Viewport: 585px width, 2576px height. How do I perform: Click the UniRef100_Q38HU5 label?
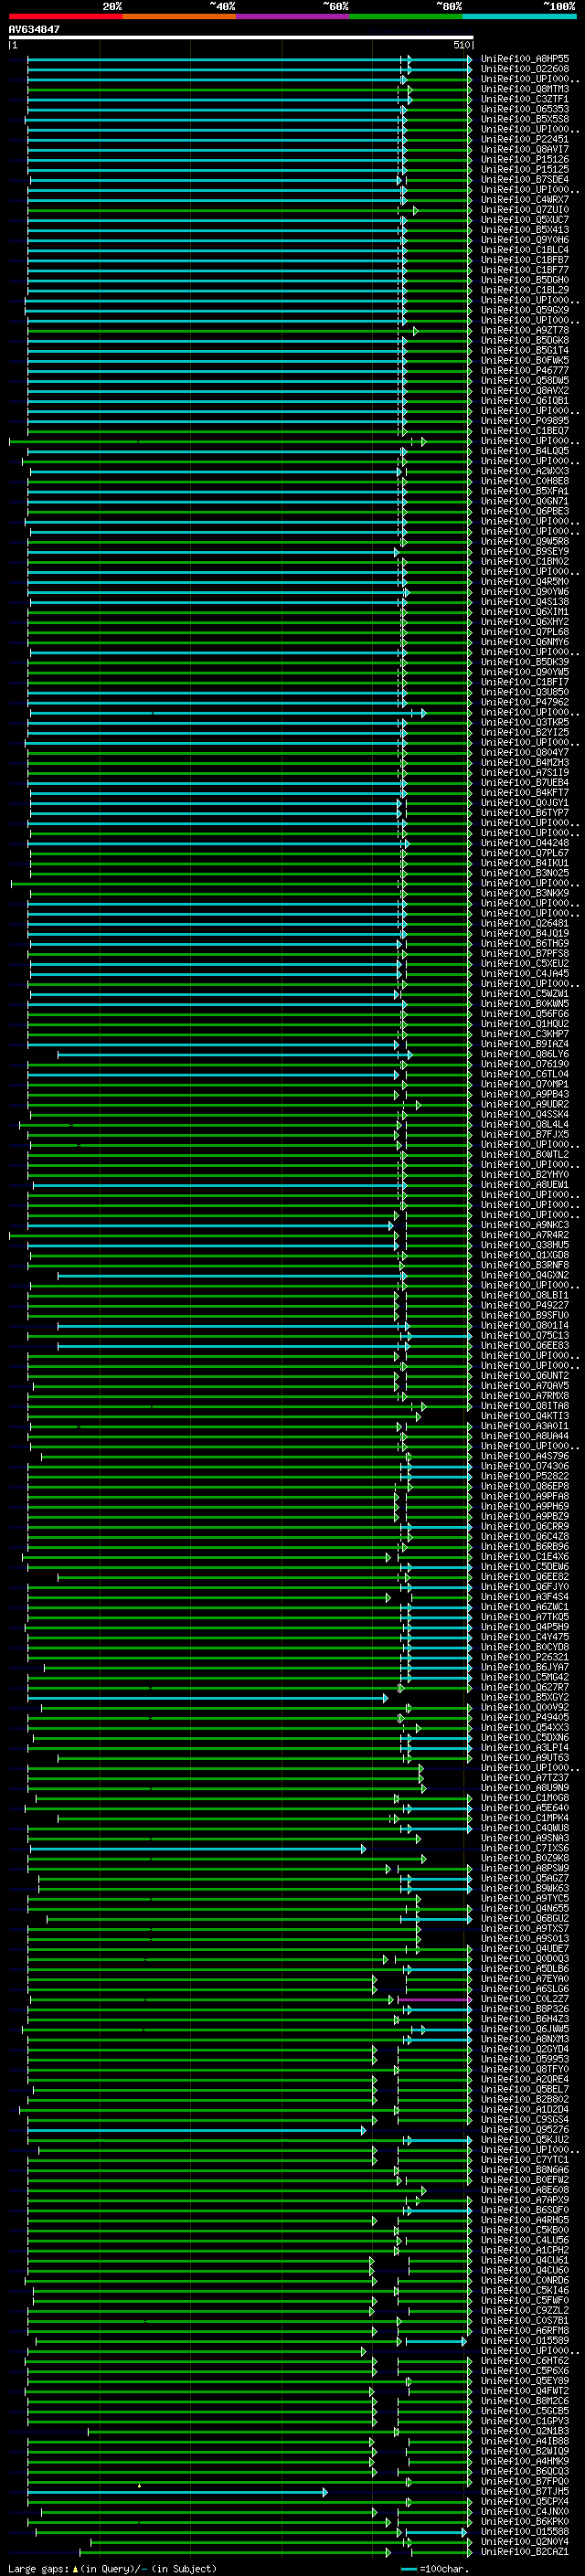(x=524, y=1244)
